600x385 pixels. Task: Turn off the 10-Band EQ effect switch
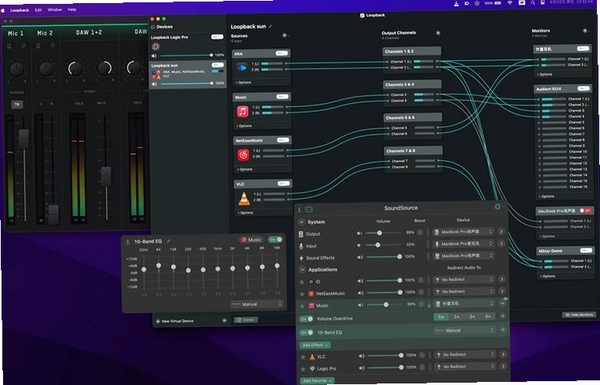point(307,332)
